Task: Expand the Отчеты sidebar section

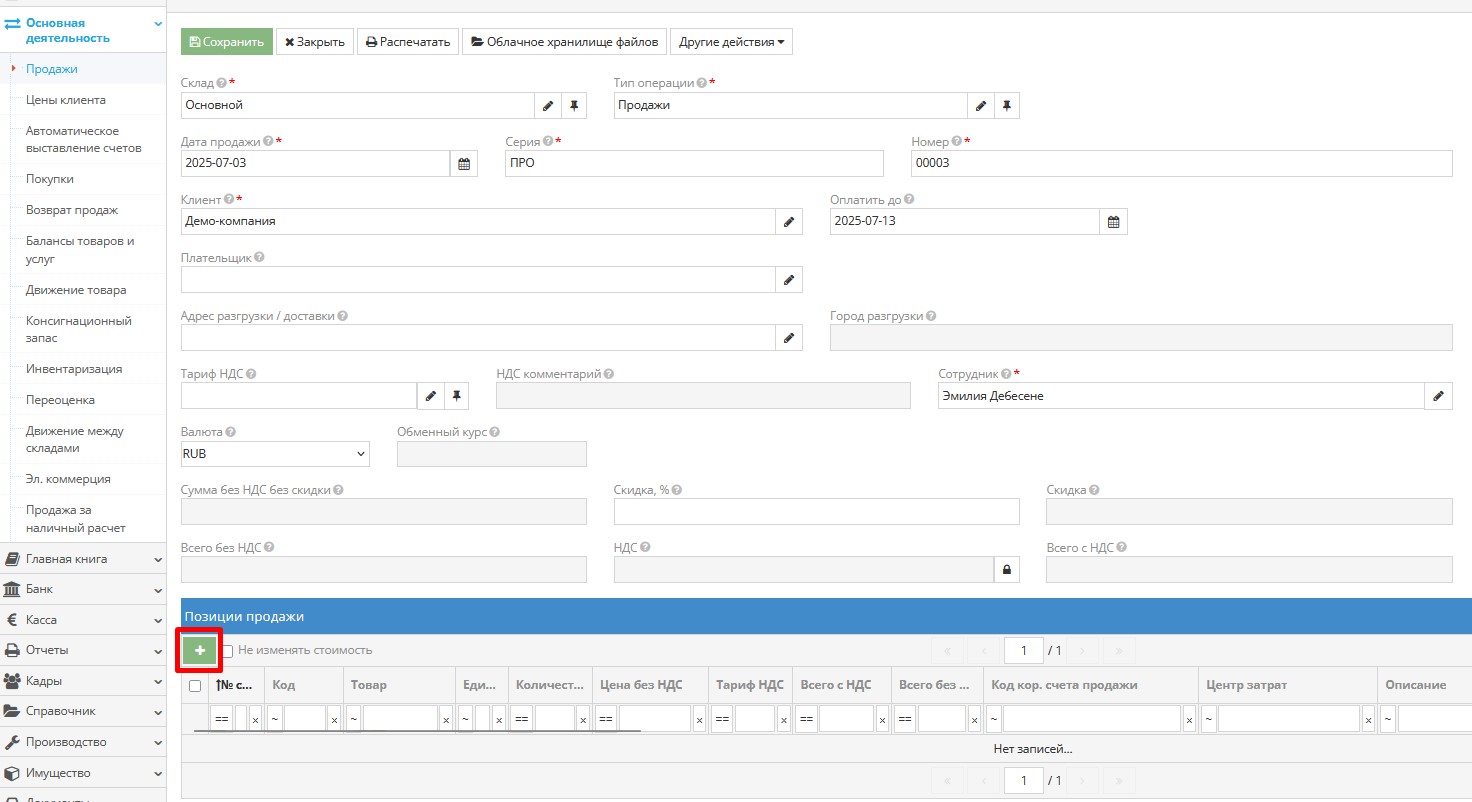Action: [x=83, y=650]
